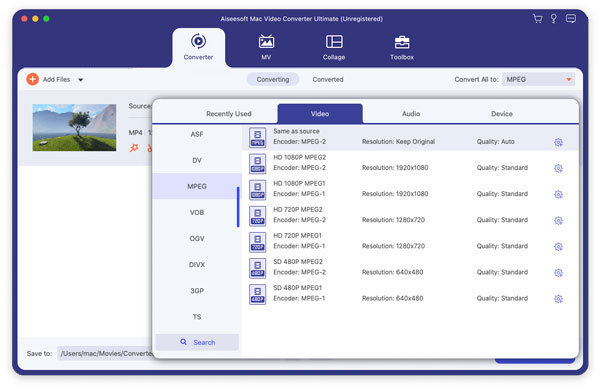The image size is (600, 389).
Task: Click the shopping cart icon
Action: click(x=538, y=18)
